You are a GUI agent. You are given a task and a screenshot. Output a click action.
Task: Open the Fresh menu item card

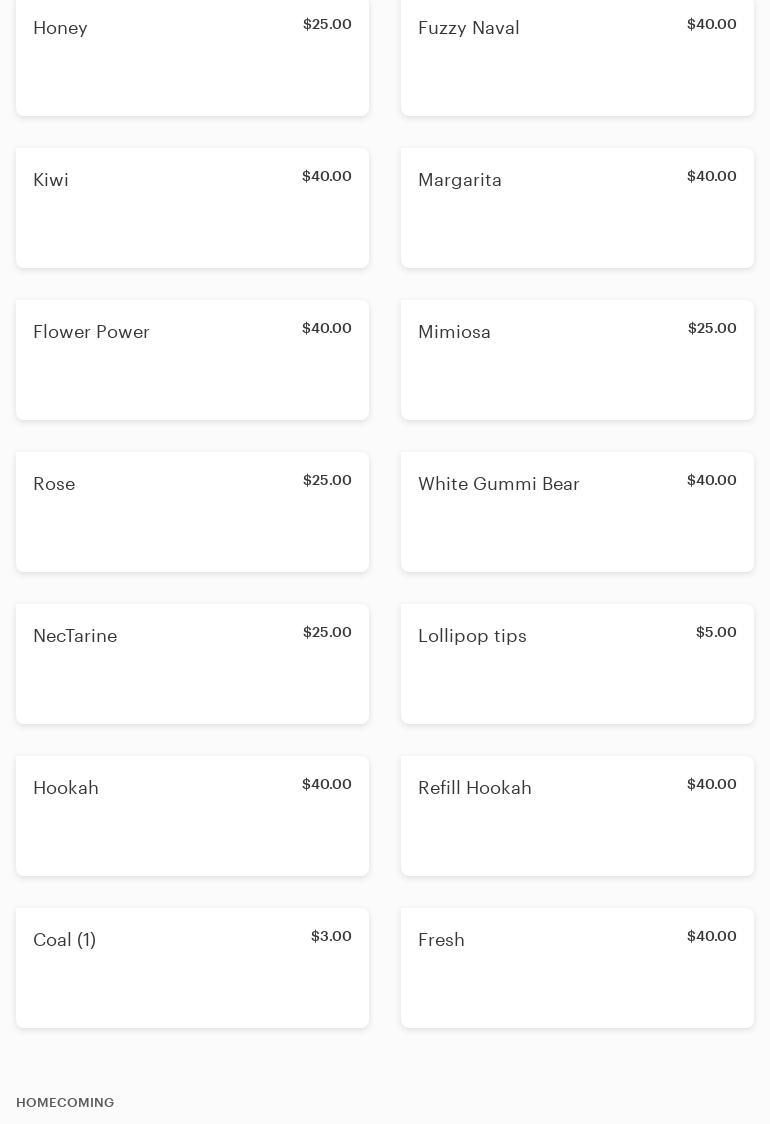577,968
